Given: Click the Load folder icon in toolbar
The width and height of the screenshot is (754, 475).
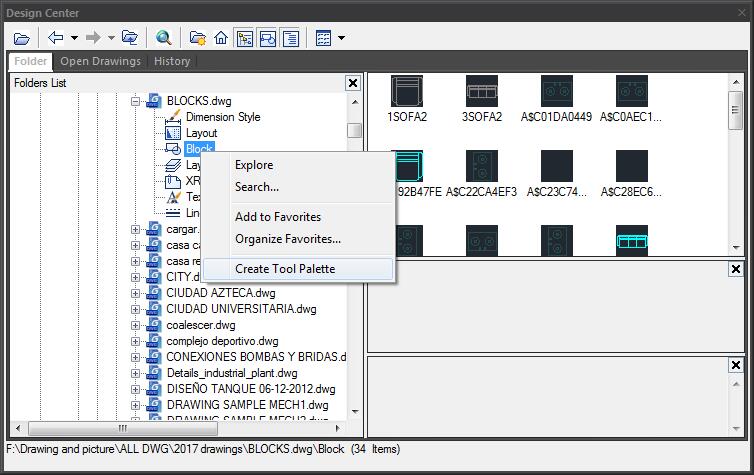Looking at the screenshot, I should coord(21,38).
